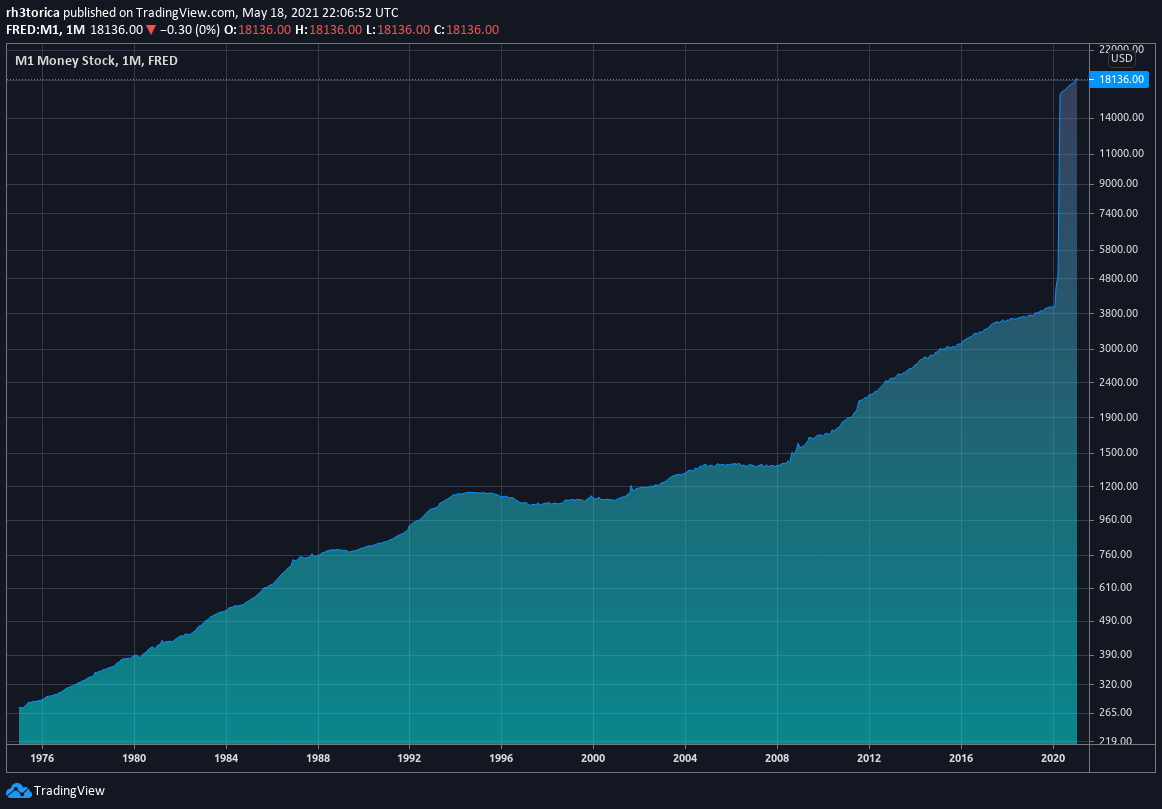Click the FRED:M1, 1M symbol text
This screenshot has width=1162, height=809.
click(x=45, y=30)
